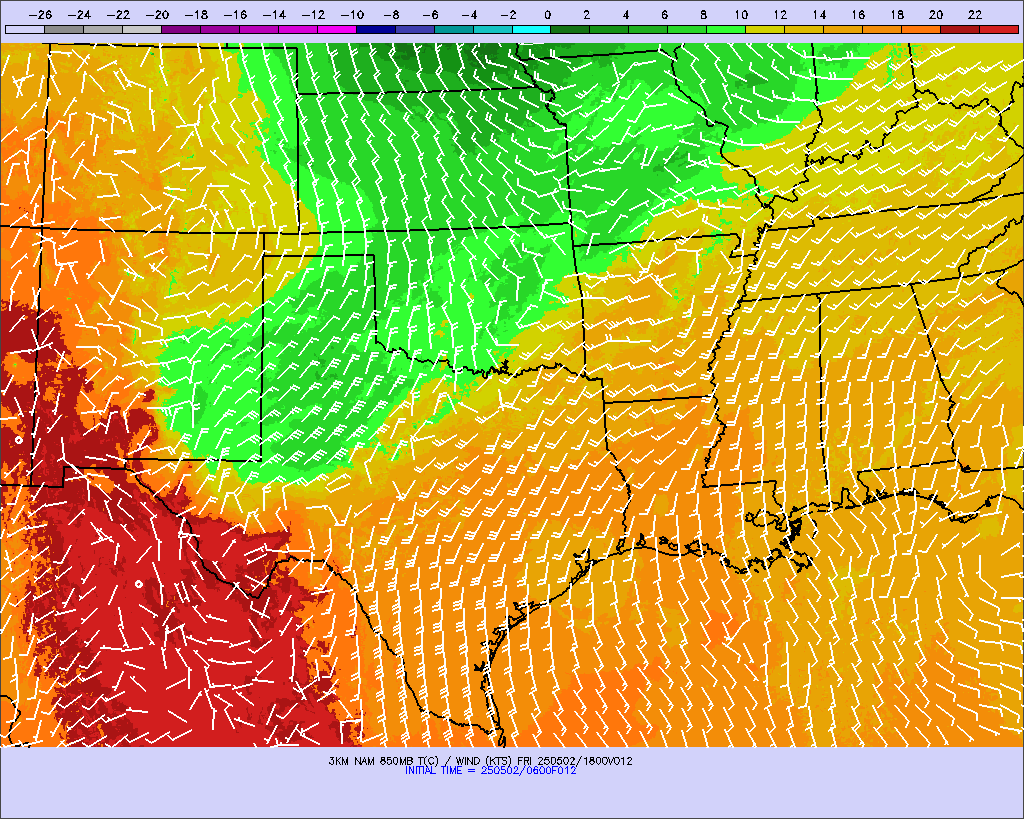This screenshot has height=819, width=1024.
Task: Select the bright red swatch above 22
Action: [999, 29]
